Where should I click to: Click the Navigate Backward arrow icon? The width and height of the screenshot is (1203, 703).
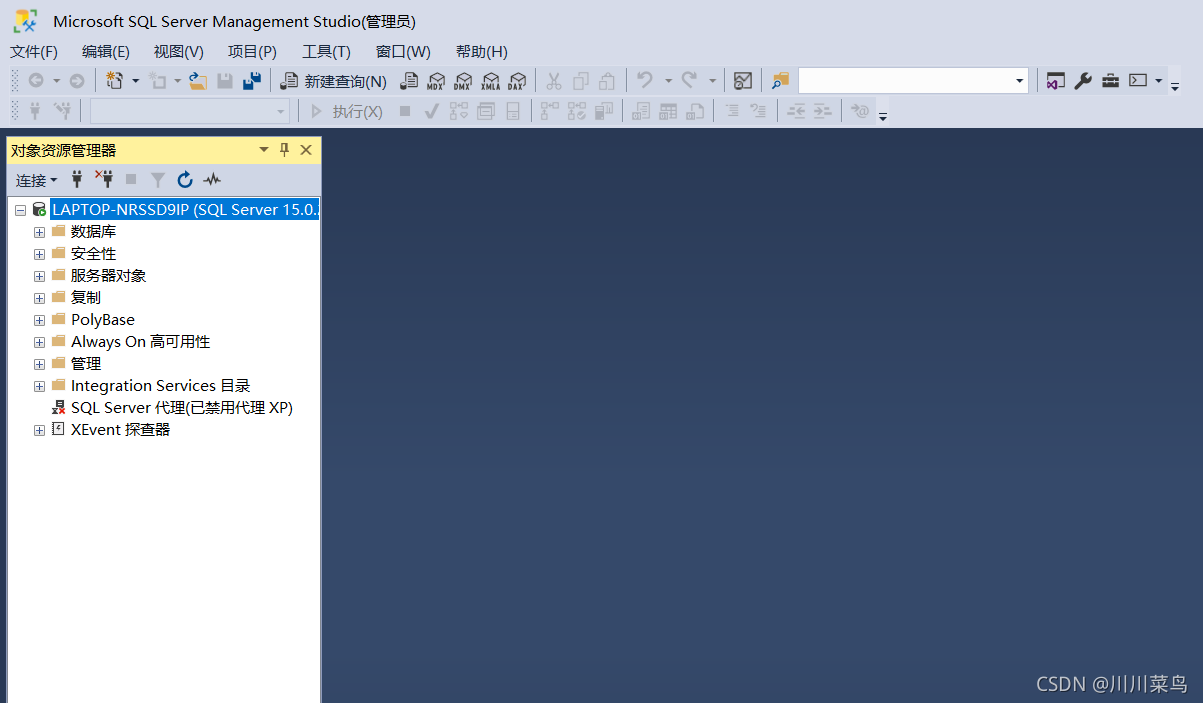coord(35,81)
